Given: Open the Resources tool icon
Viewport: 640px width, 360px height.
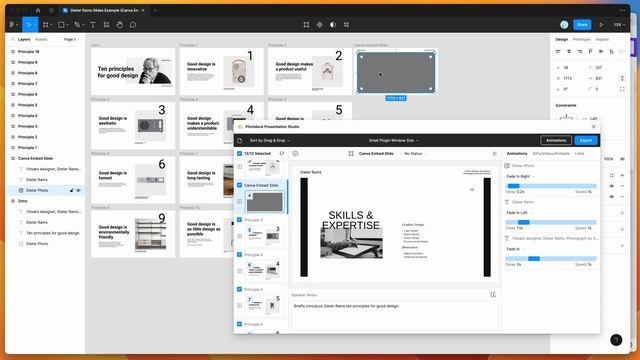Looking at the screenshot, I should click(107, 25).
